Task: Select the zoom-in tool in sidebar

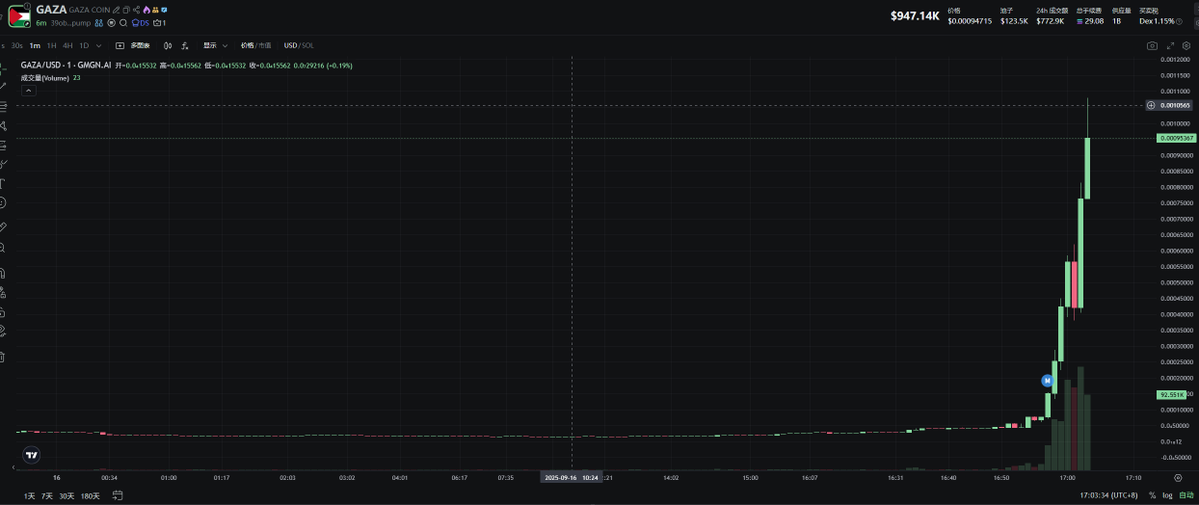Action: 4,248
